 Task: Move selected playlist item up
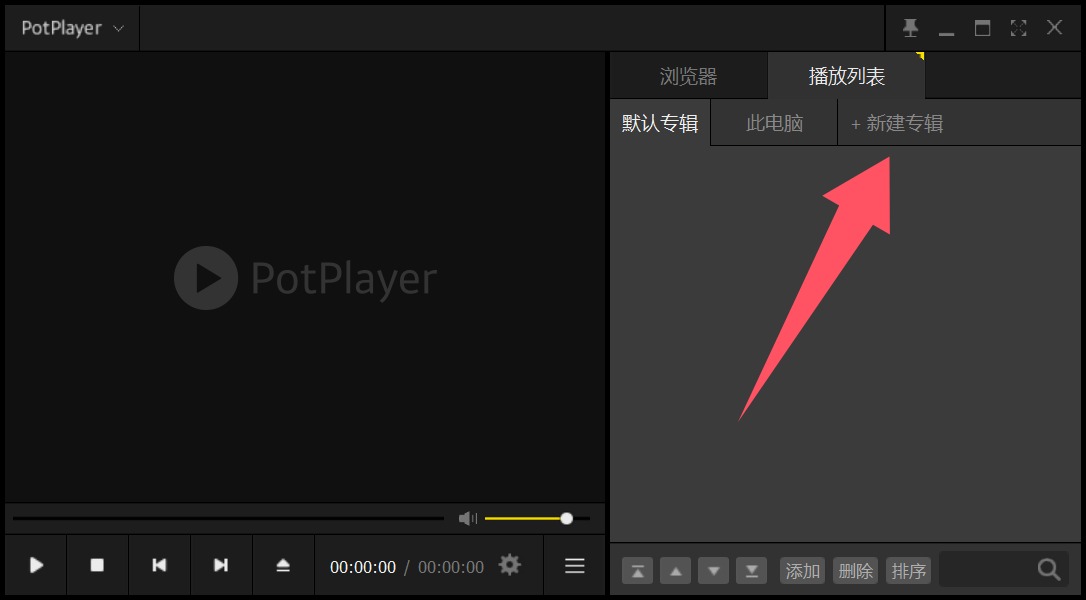(x=675, y=571)
